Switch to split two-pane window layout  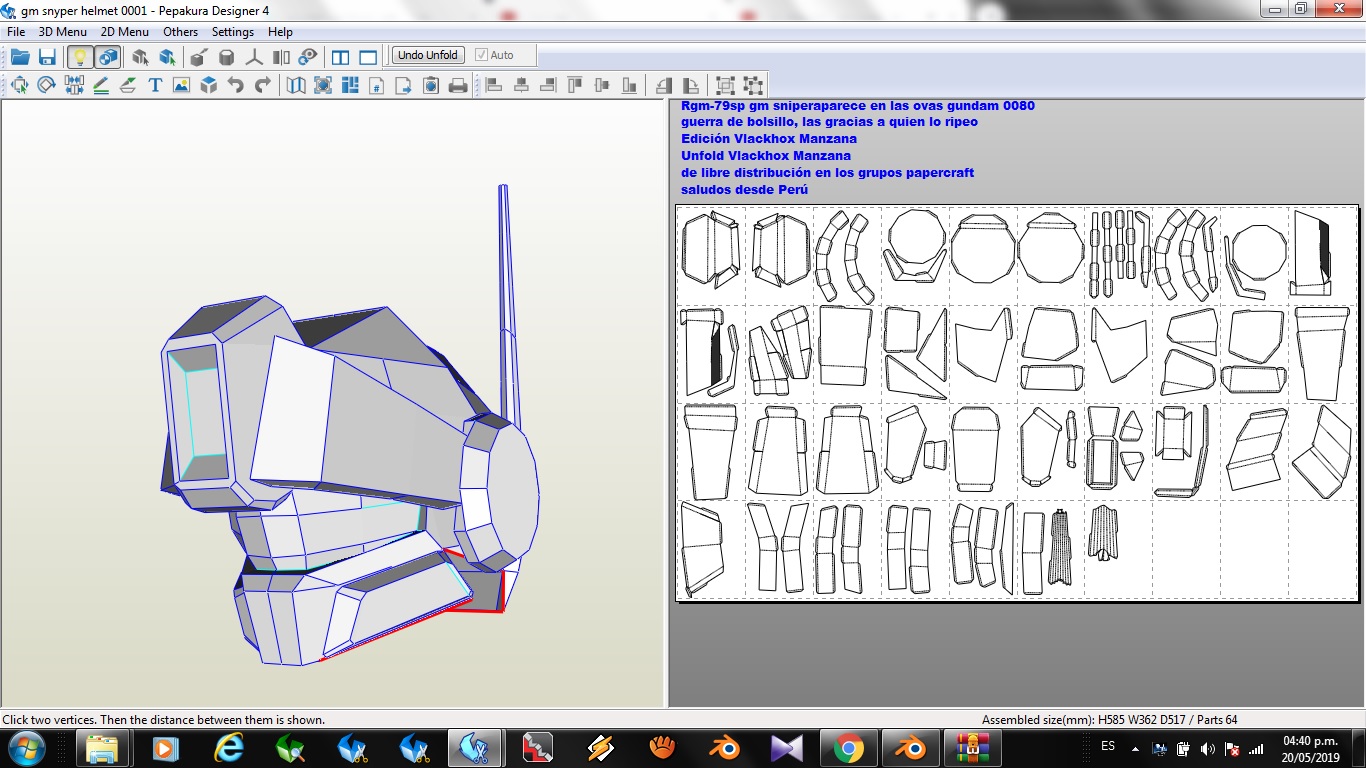coord(340,57)
